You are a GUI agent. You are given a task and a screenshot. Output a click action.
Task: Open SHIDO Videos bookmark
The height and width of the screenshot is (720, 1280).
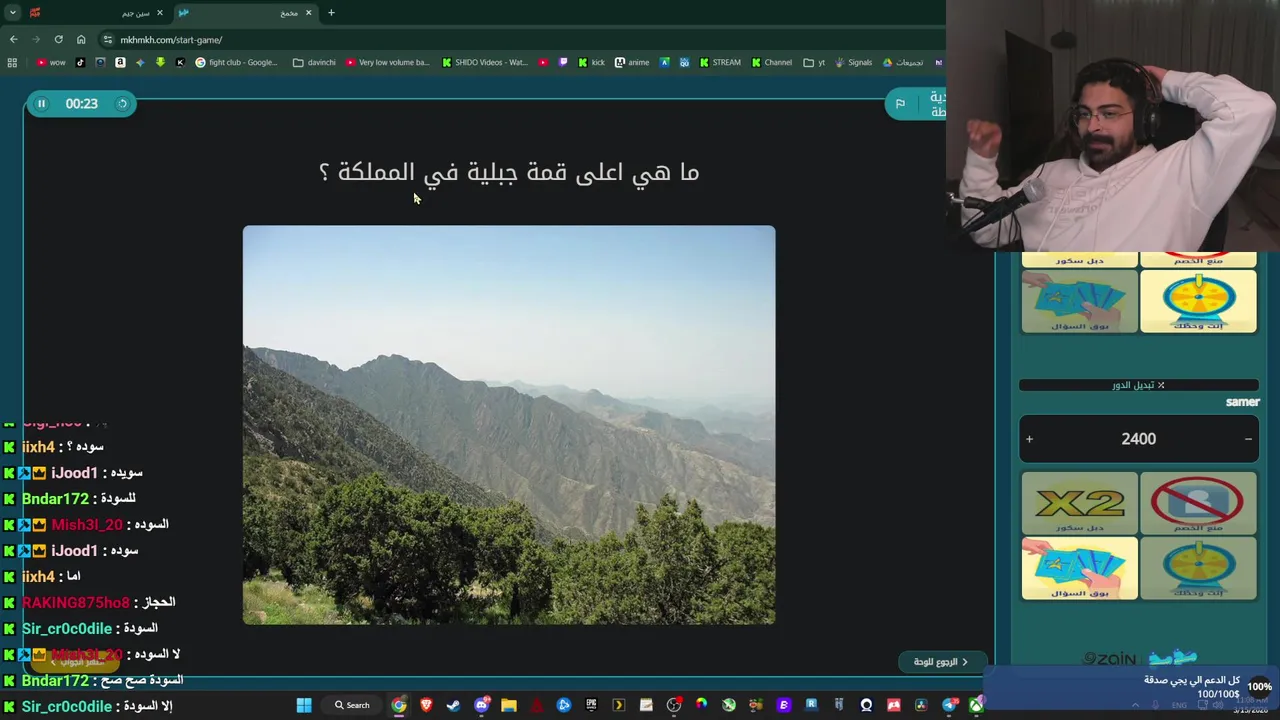484,62
